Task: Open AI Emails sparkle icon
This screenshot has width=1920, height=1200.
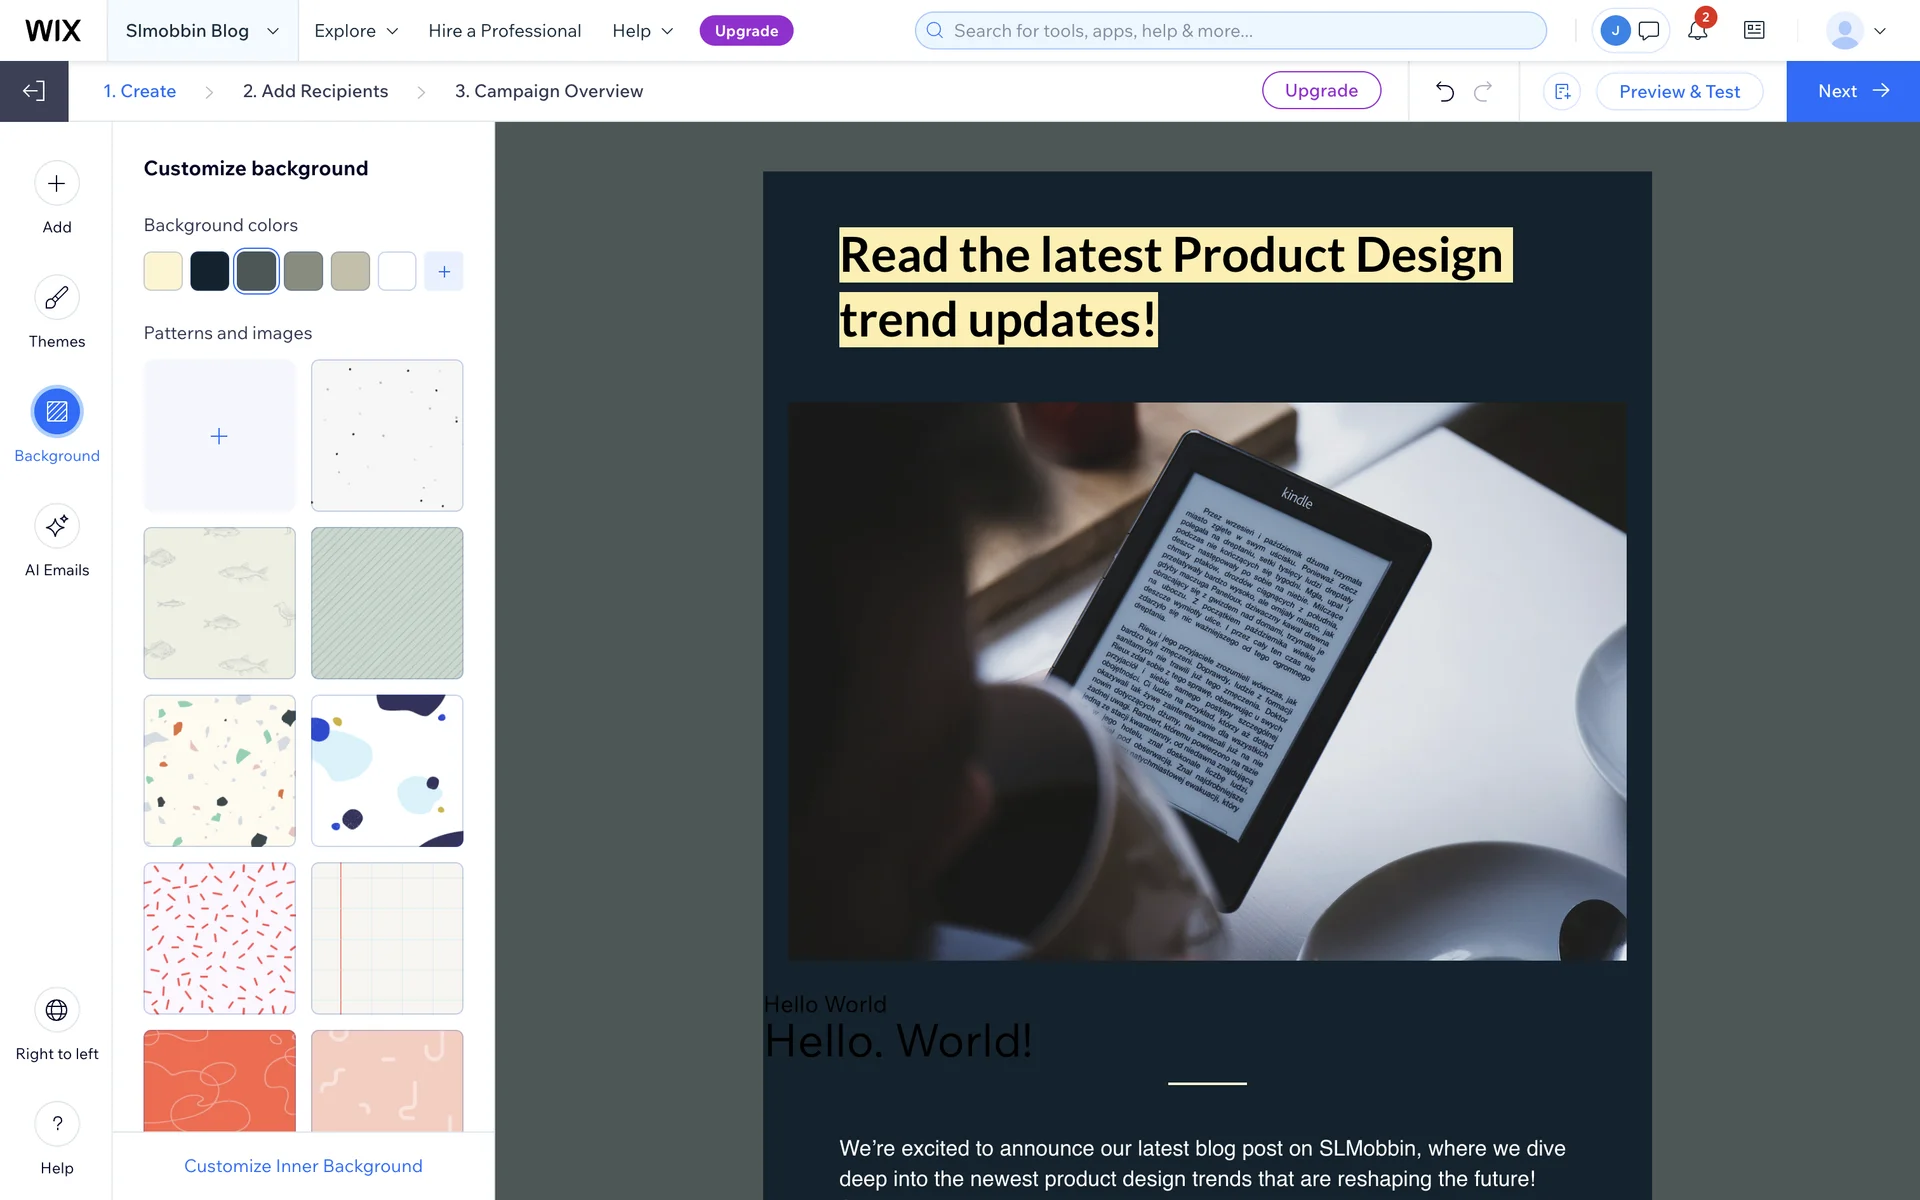Action: tap(57, 526)
